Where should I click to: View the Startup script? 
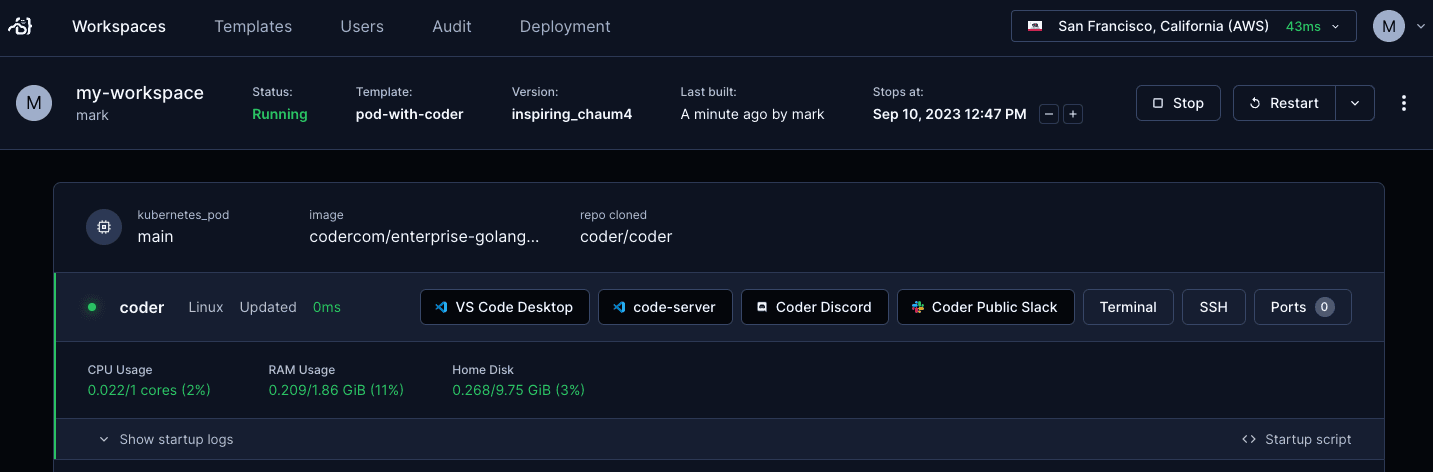(1297, 439)
